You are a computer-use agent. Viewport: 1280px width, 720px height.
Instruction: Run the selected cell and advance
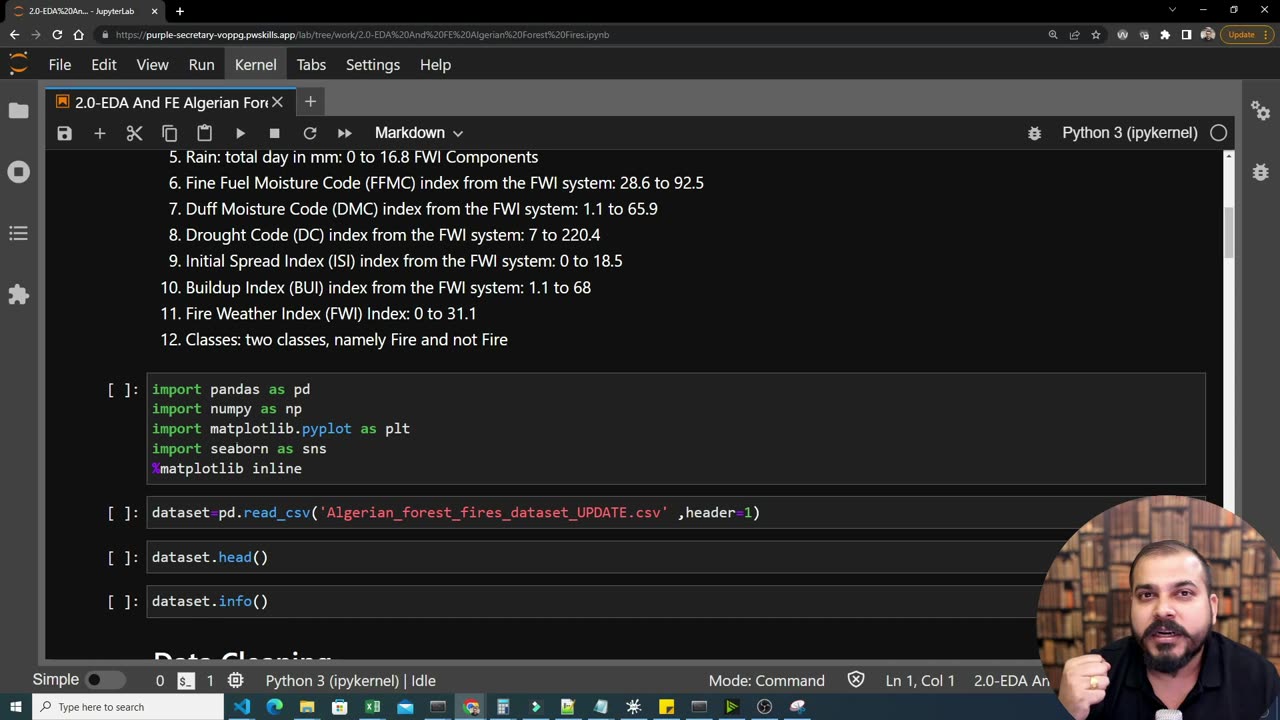240,133
